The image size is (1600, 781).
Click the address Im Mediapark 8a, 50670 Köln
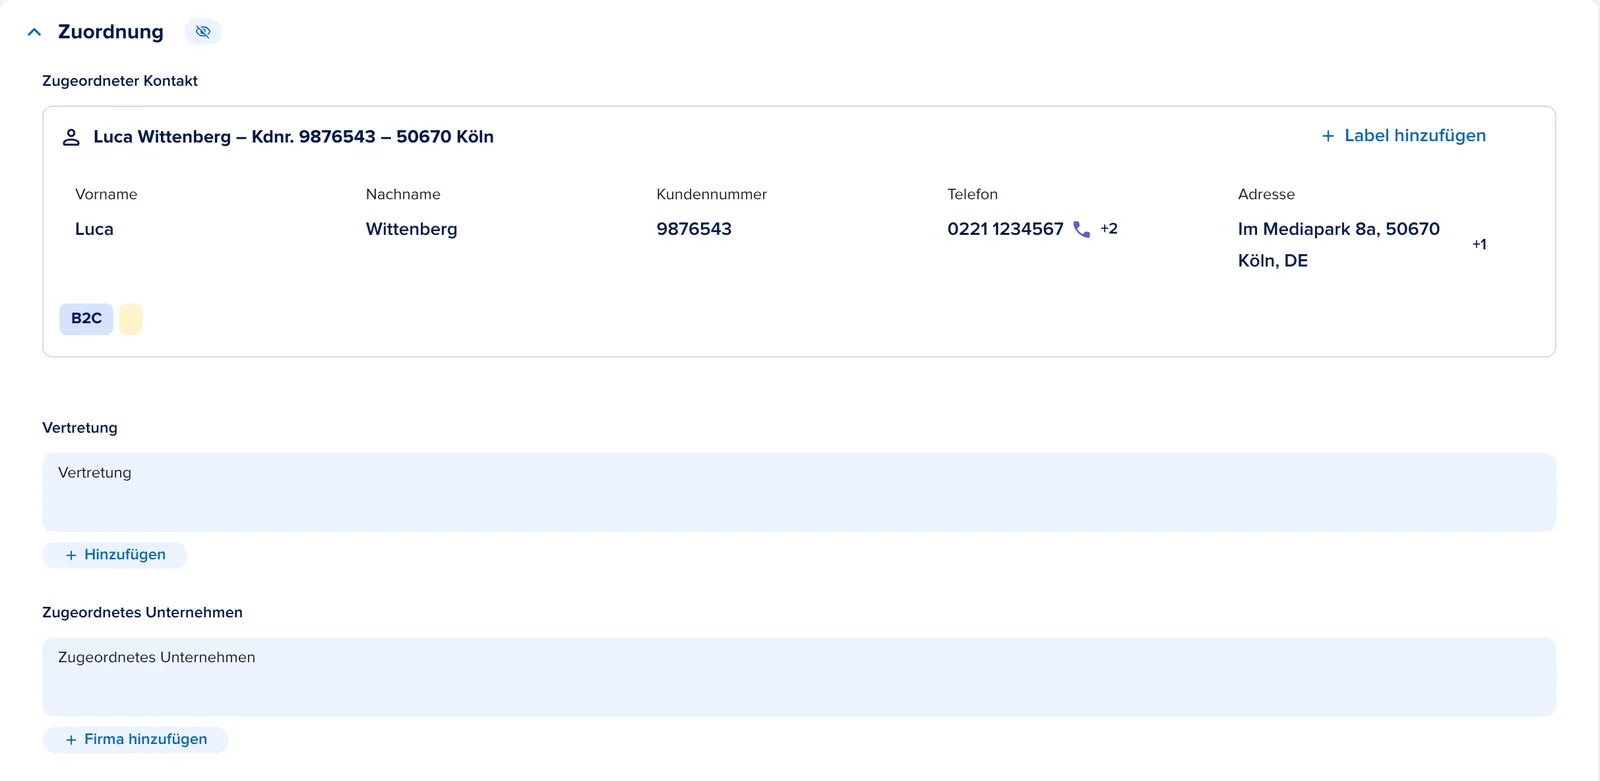coord(1339,245)
